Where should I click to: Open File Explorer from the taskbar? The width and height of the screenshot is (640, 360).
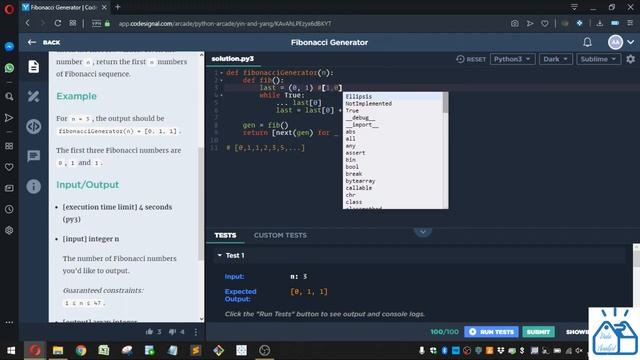point(58,350)
